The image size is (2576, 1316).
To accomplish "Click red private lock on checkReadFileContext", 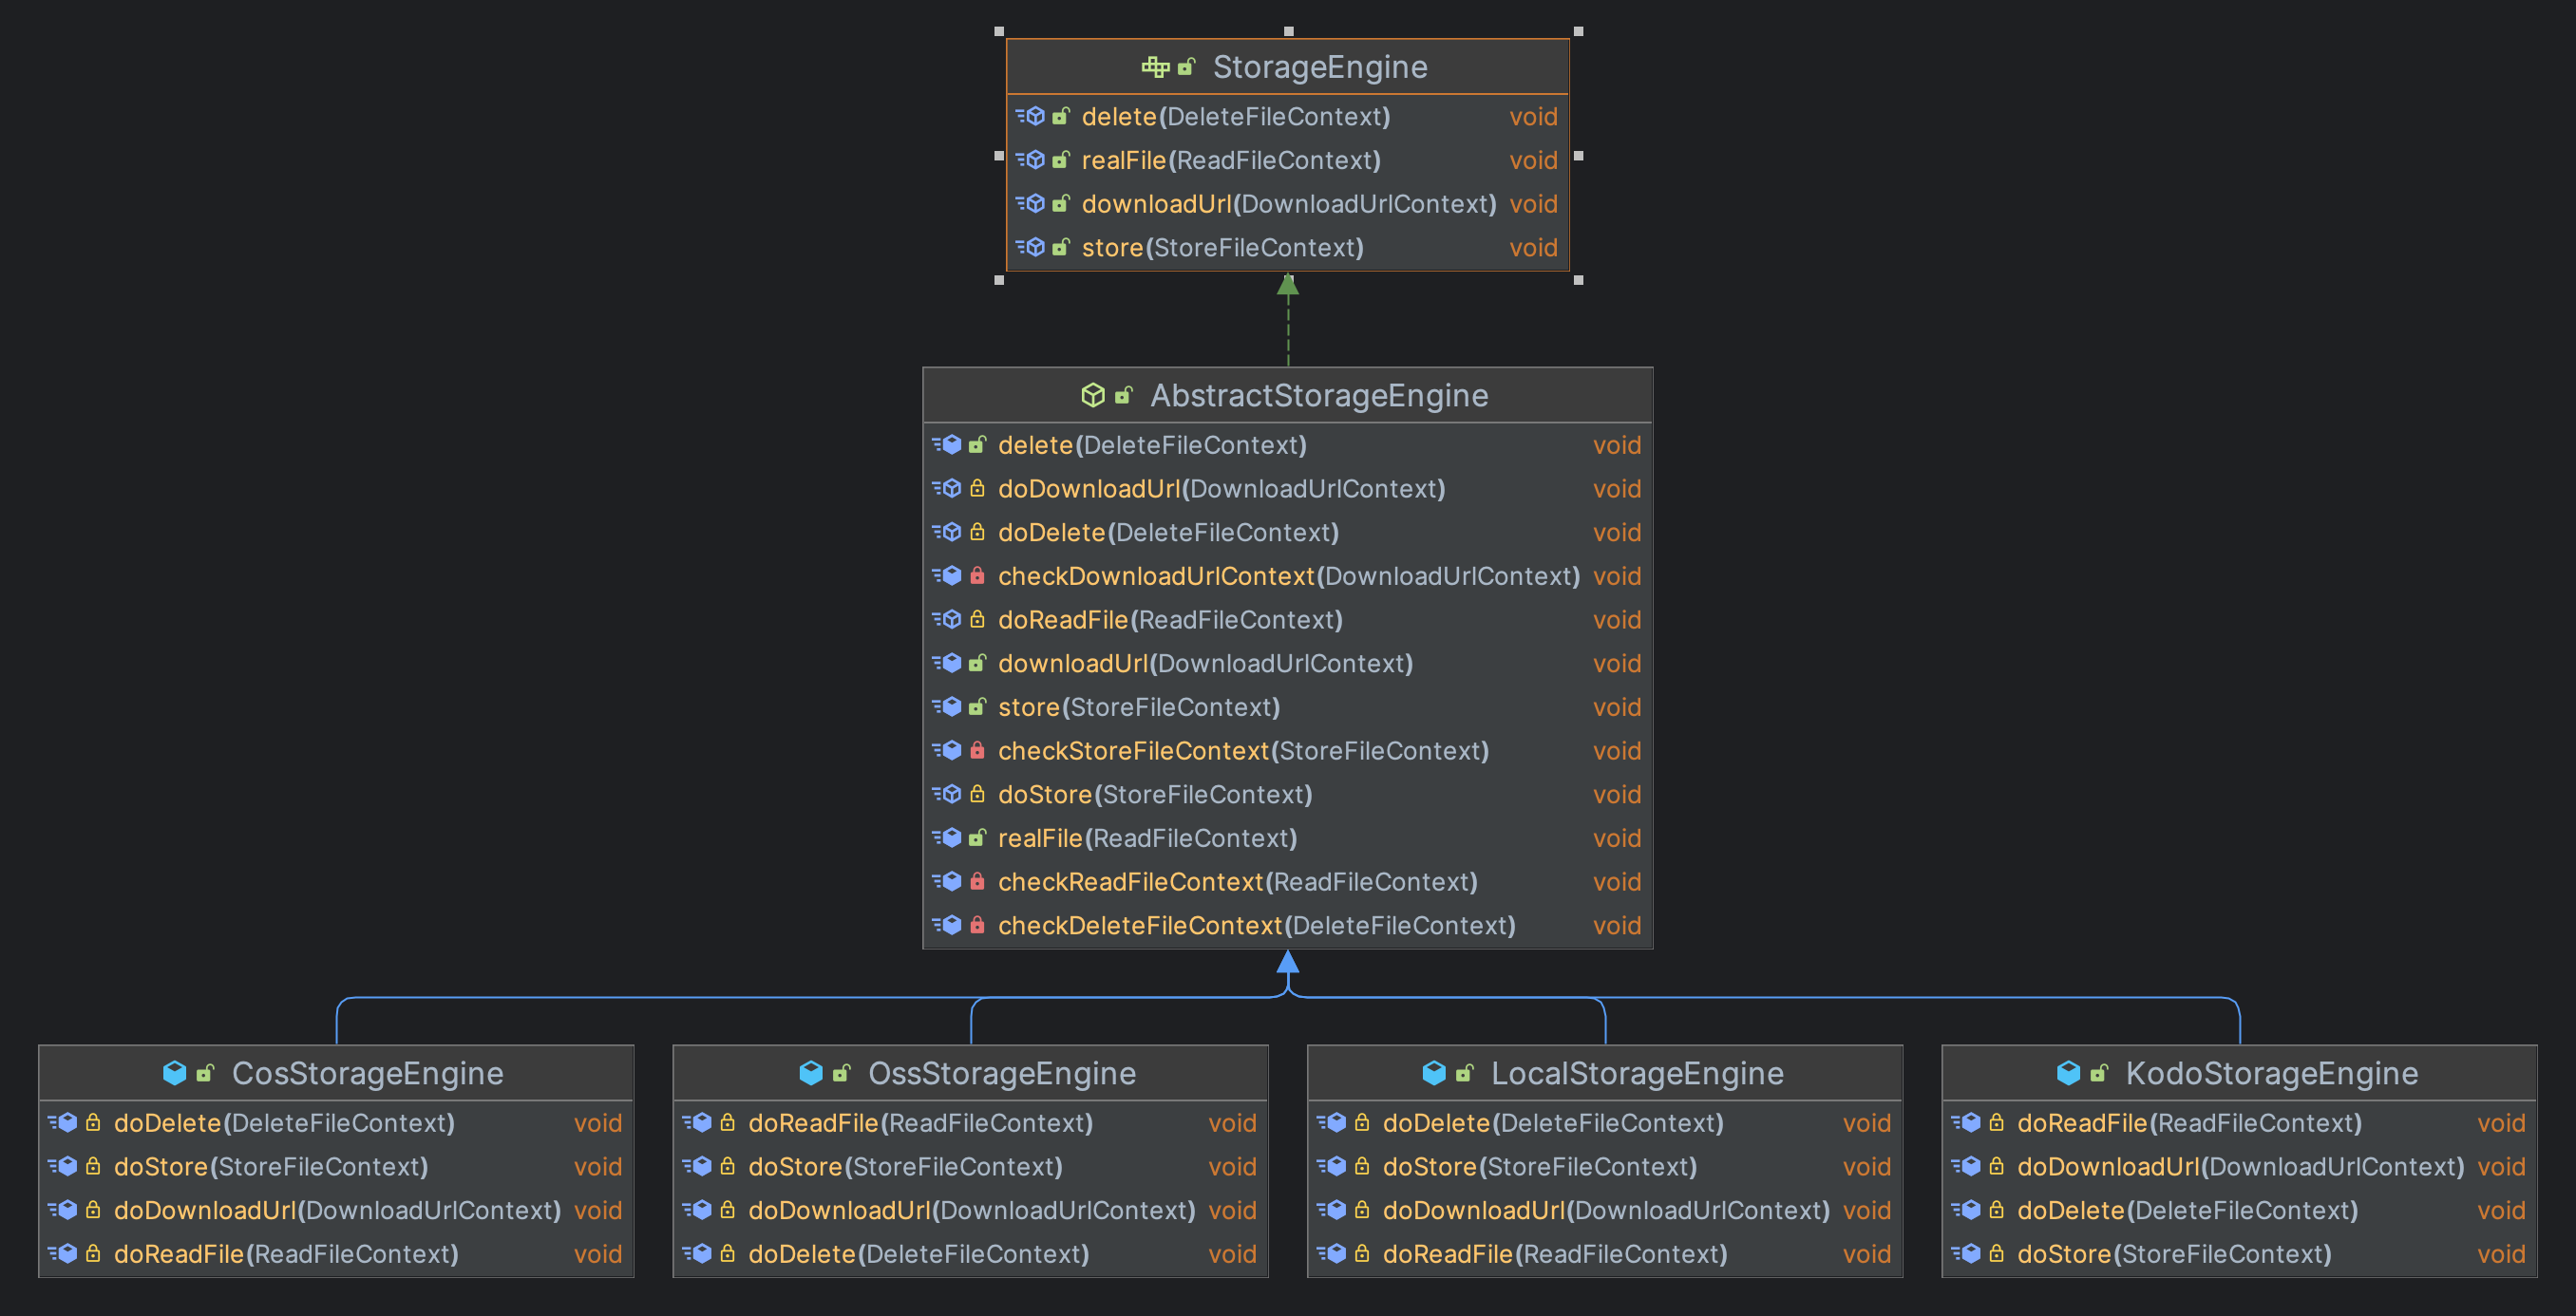I will (x=977, y=882).
